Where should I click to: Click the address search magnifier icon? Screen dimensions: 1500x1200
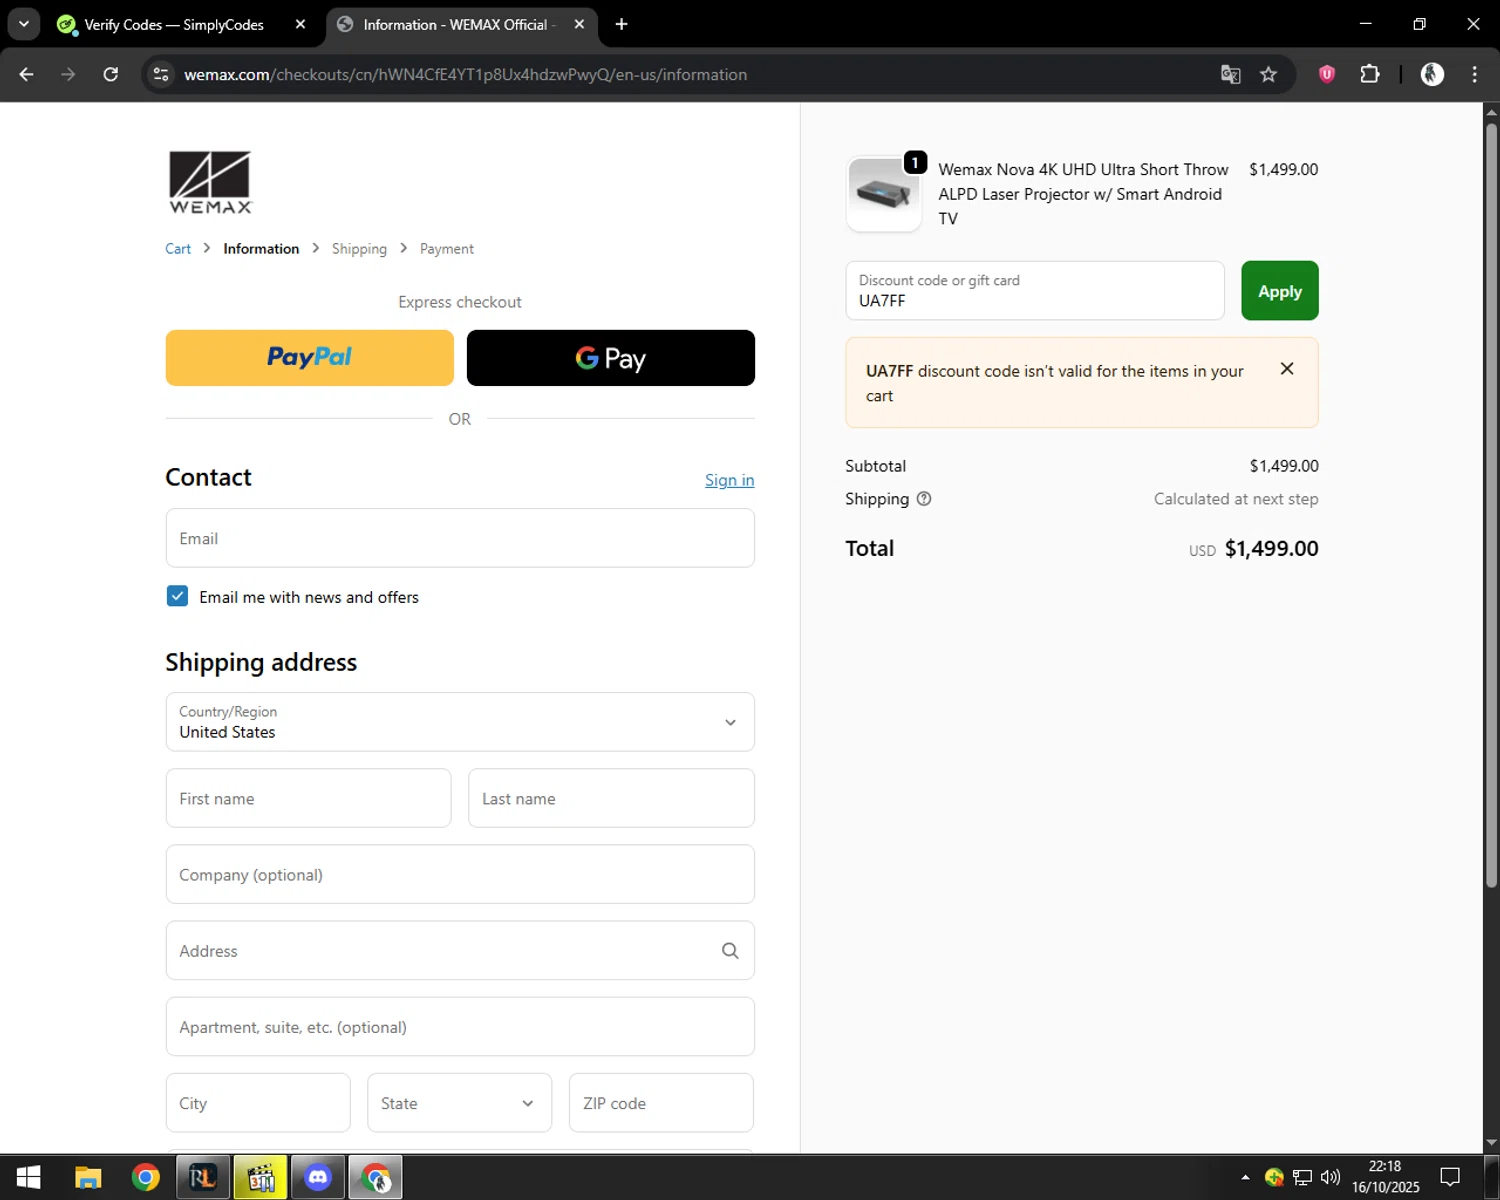coord(730,951)
